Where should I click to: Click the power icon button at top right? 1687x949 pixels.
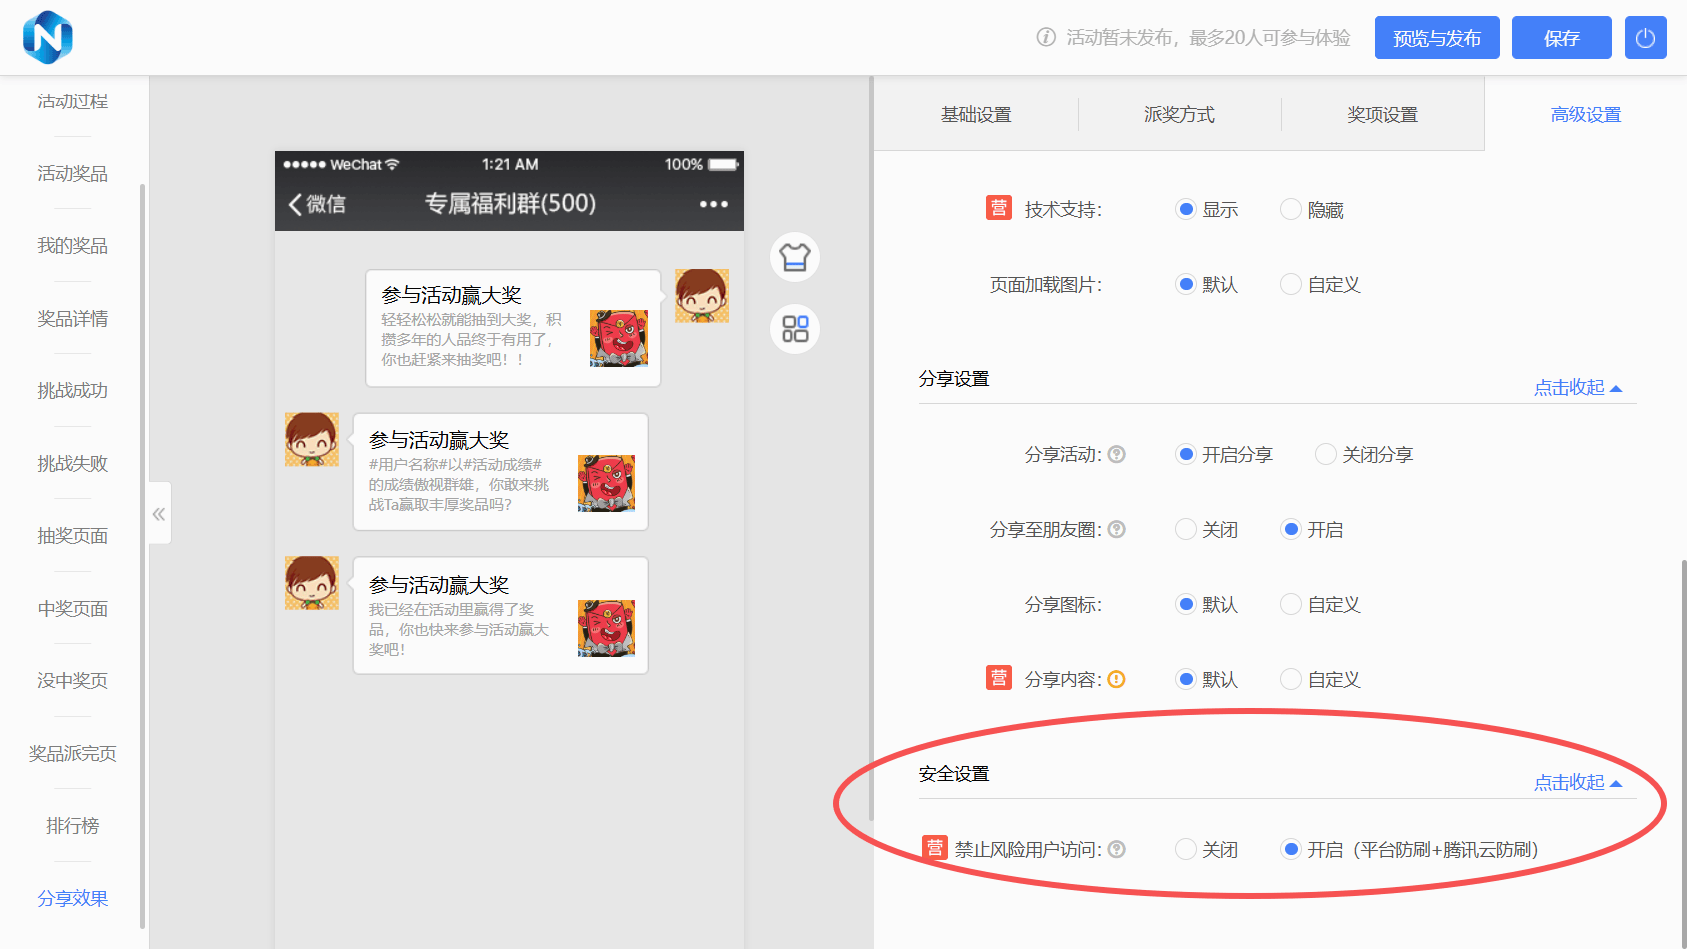(x=1645, y=38)
